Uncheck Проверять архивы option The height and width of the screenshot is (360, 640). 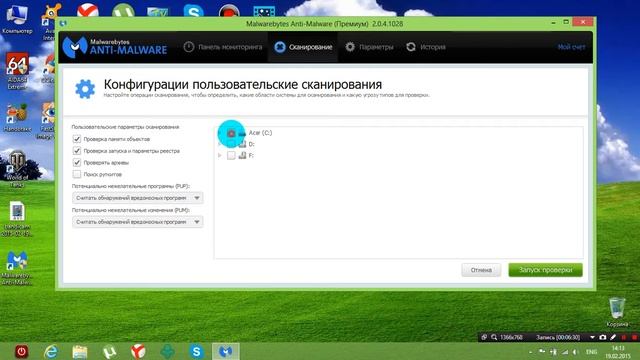(x=77, y=162)
